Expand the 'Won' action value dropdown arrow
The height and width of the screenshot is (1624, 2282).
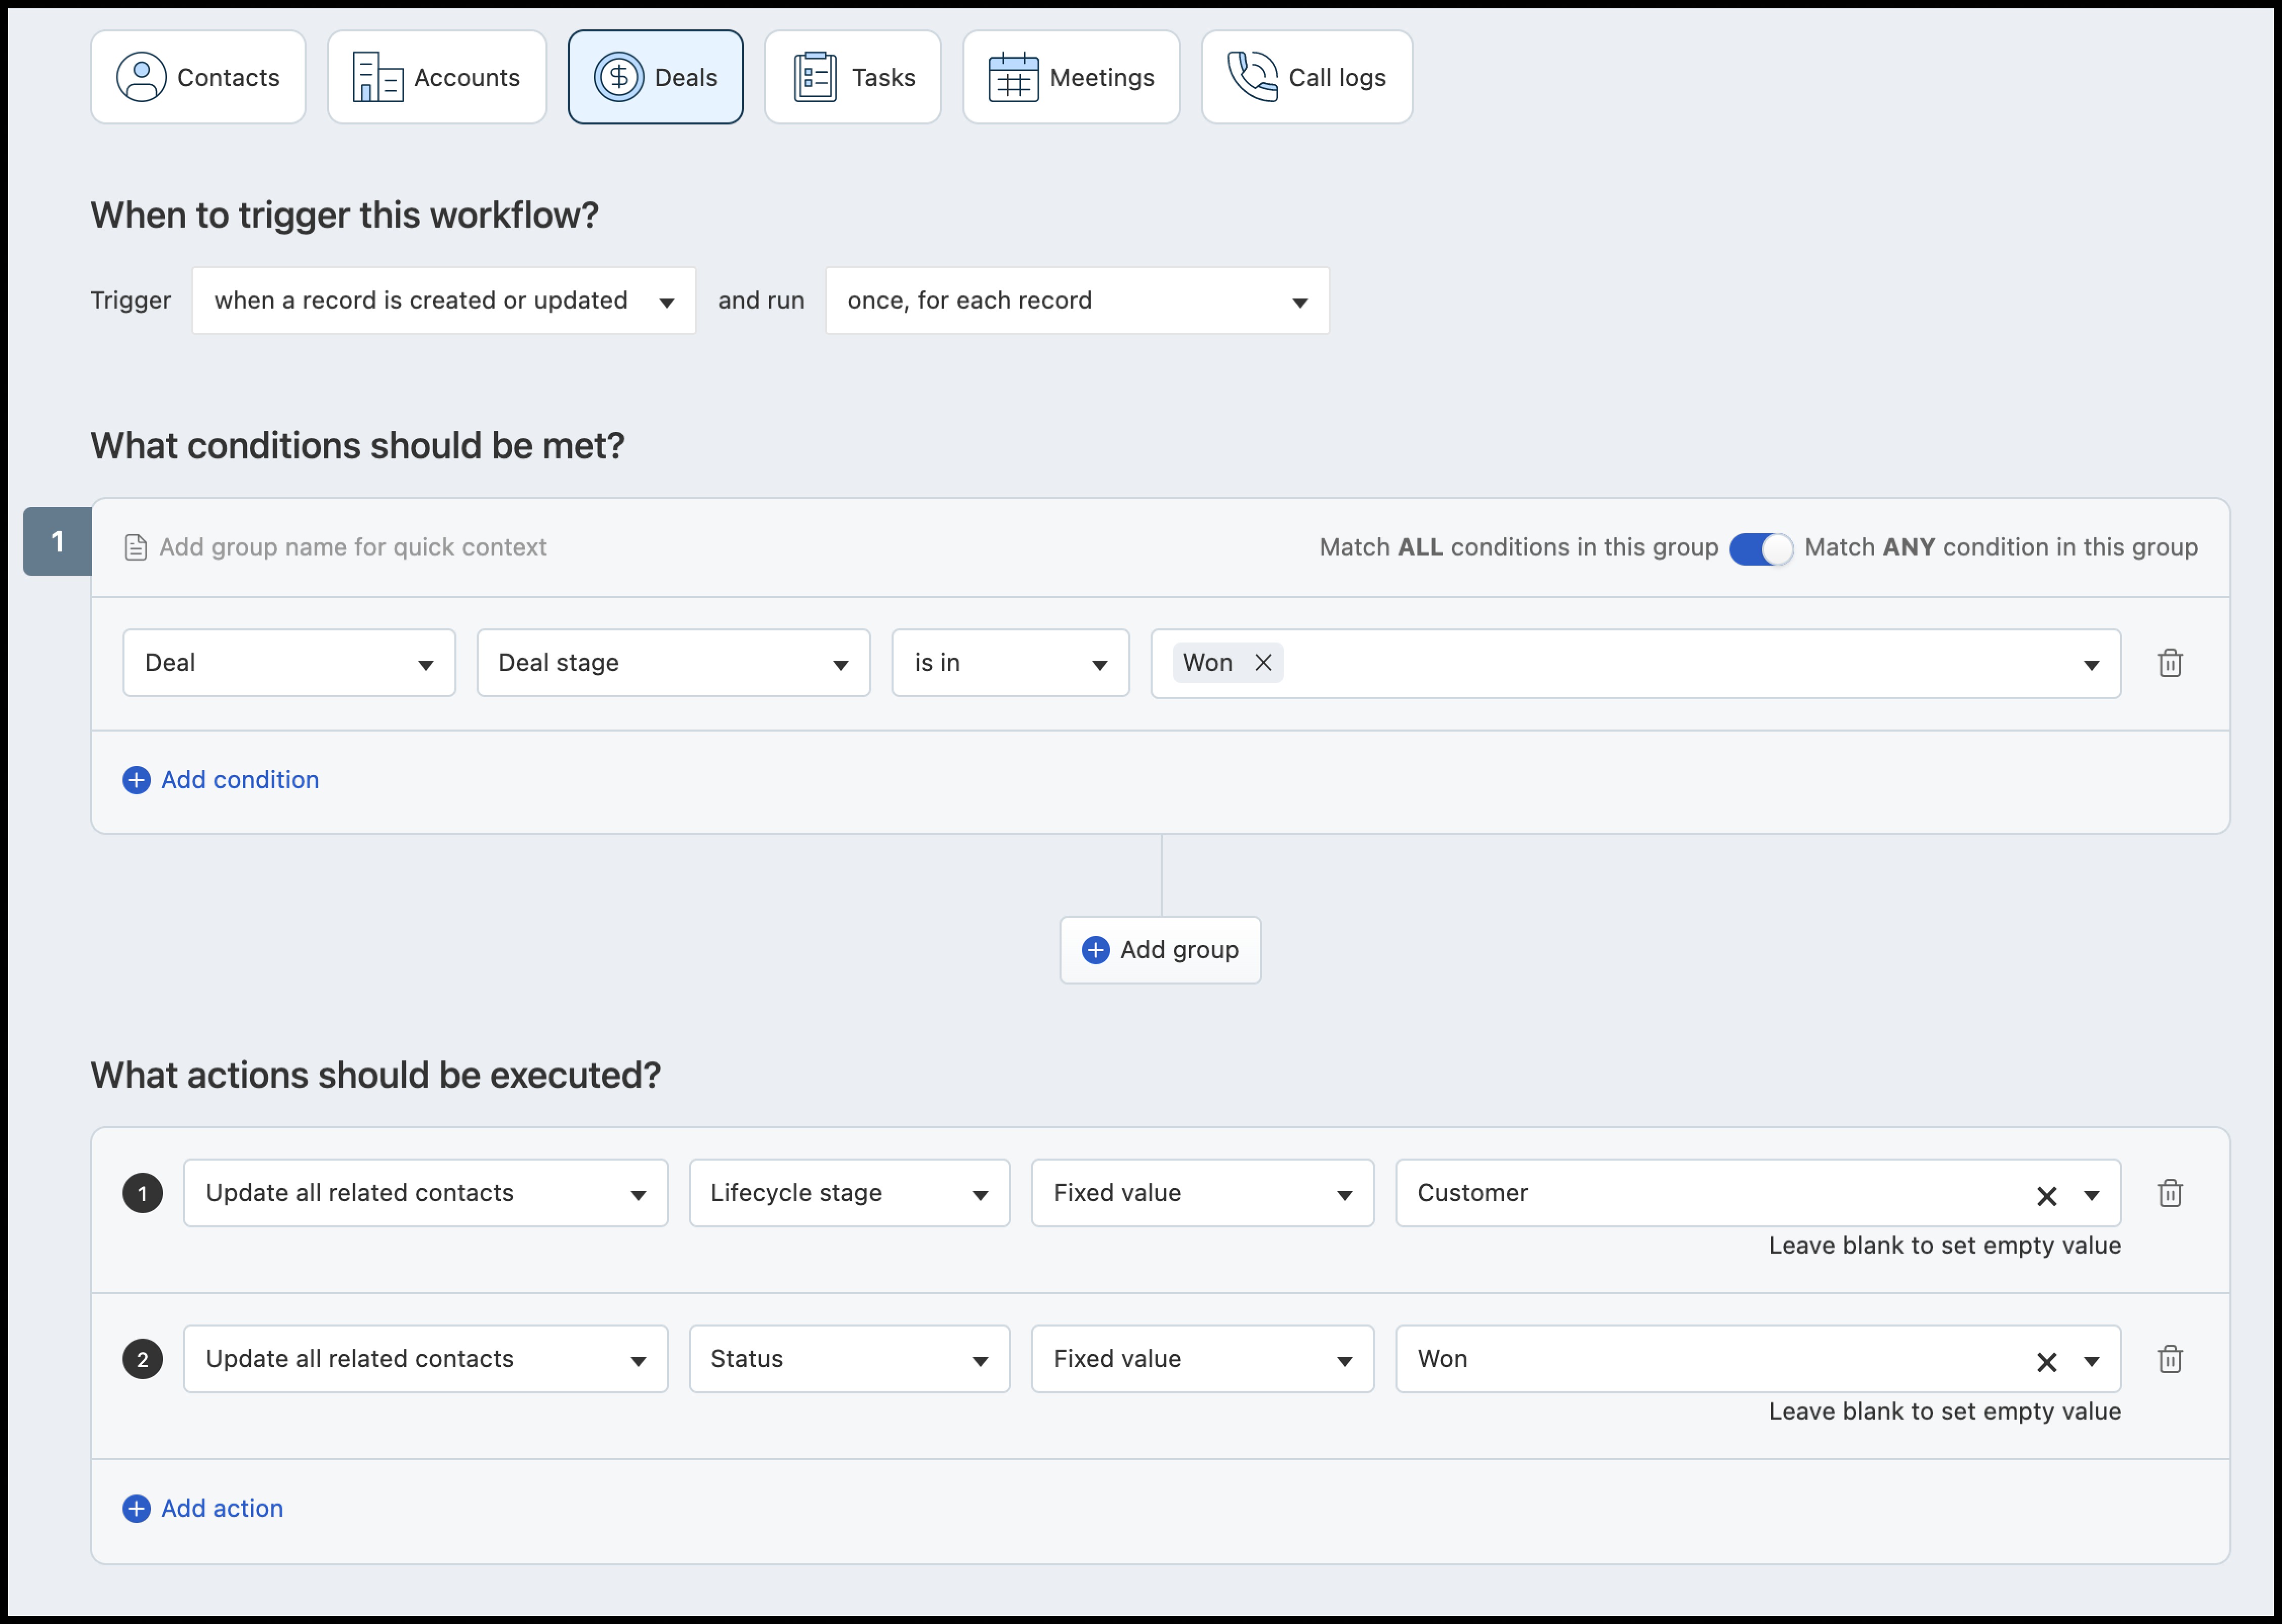[x=2091, y=1362]
